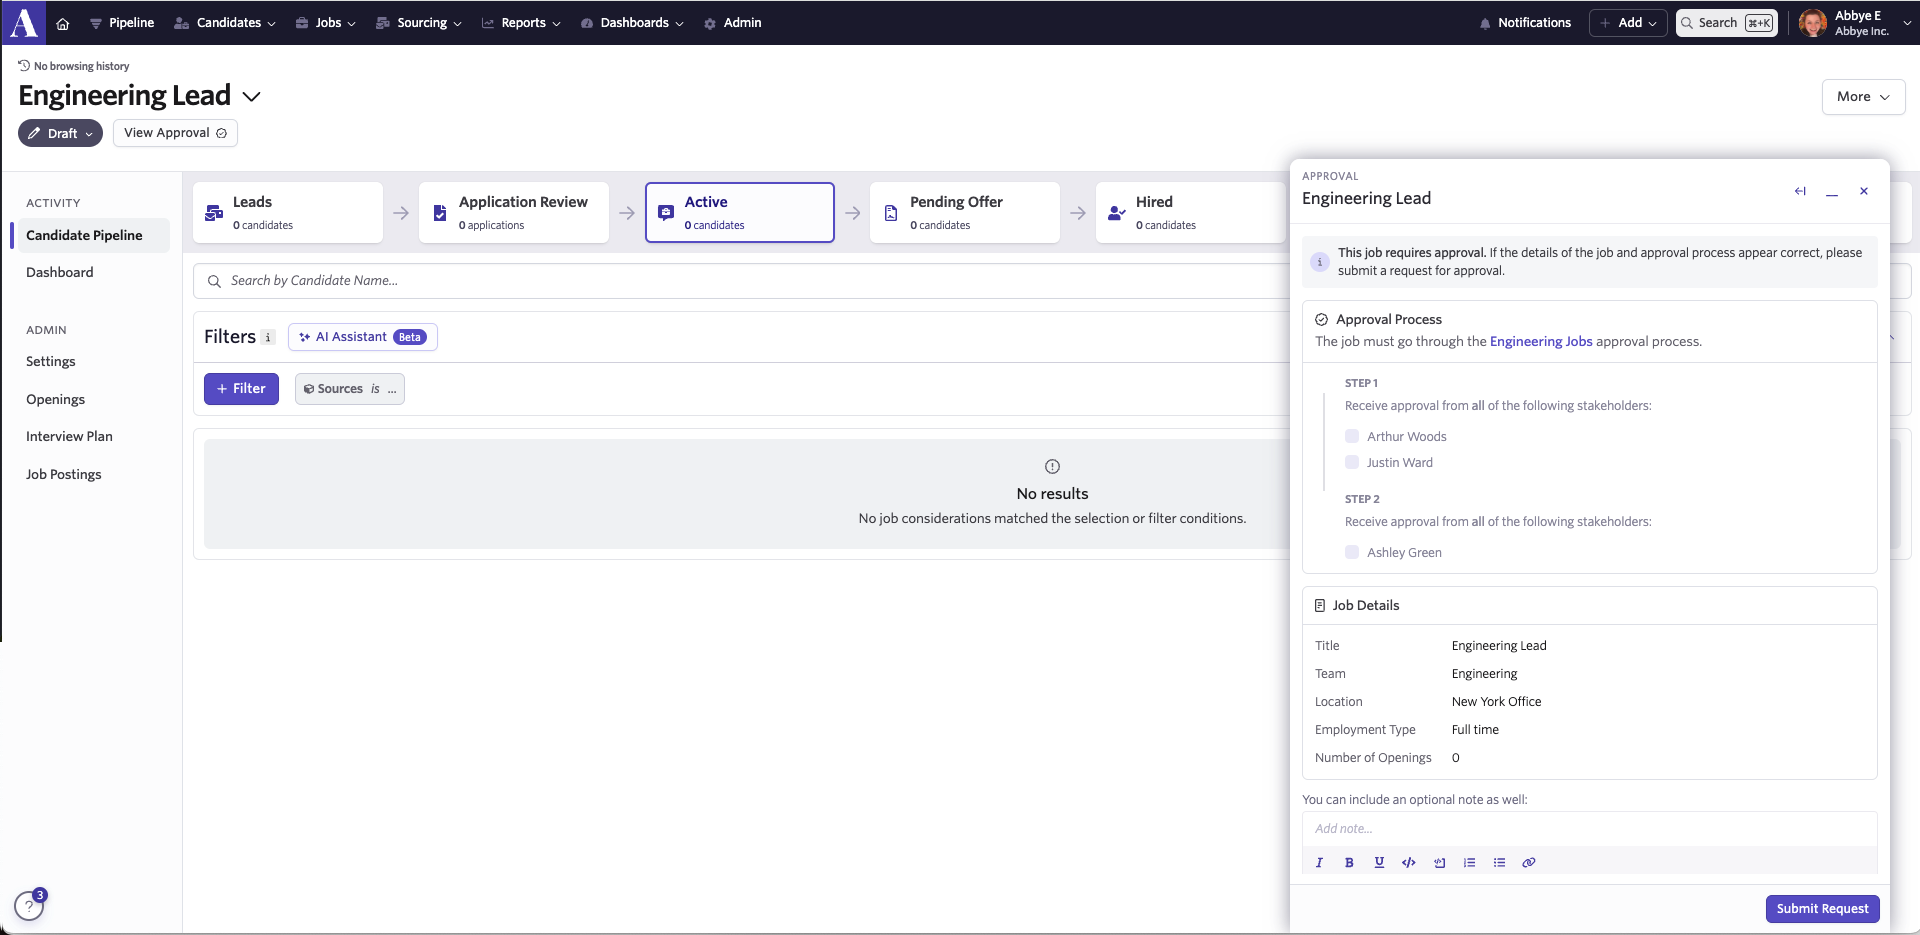Insert numbered list in note editor
The width and height of the screenshot is (1920, 935).
(x=1469, y=862)
